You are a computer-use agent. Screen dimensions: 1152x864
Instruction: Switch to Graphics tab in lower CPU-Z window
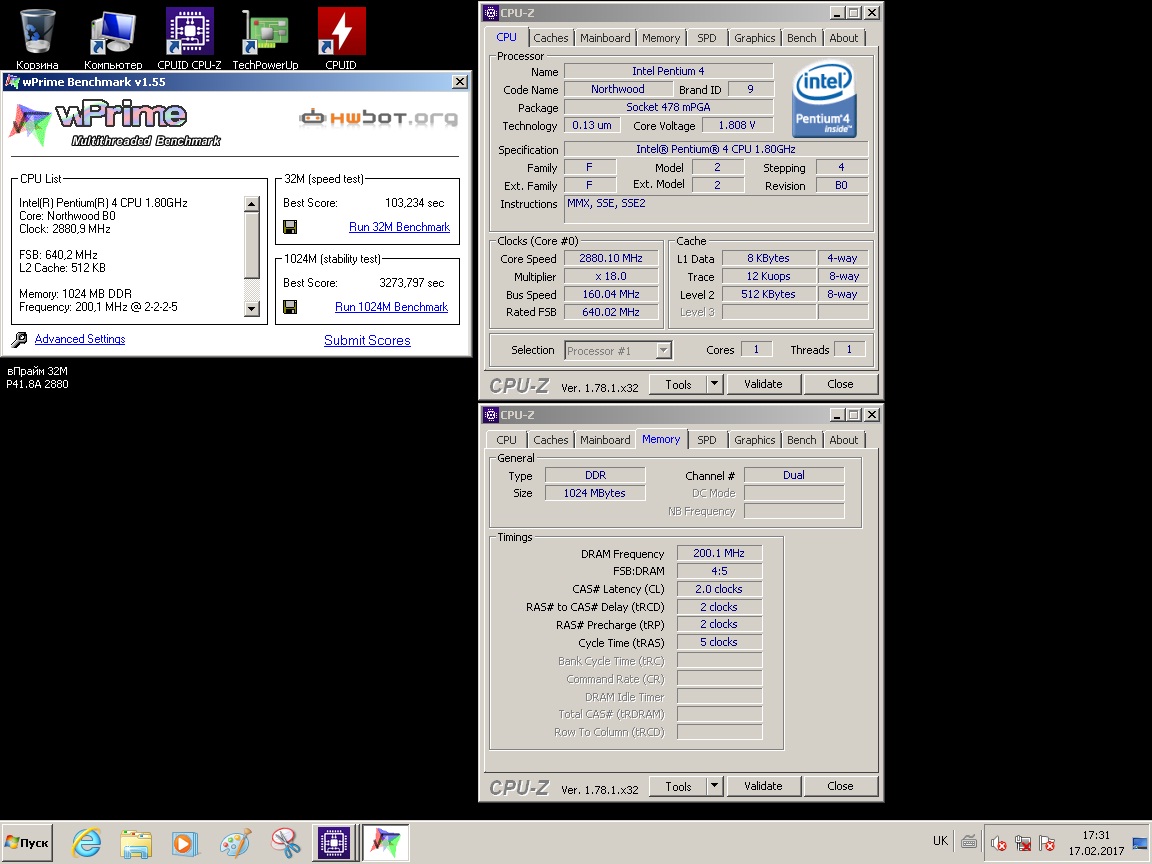pos(755,440)
